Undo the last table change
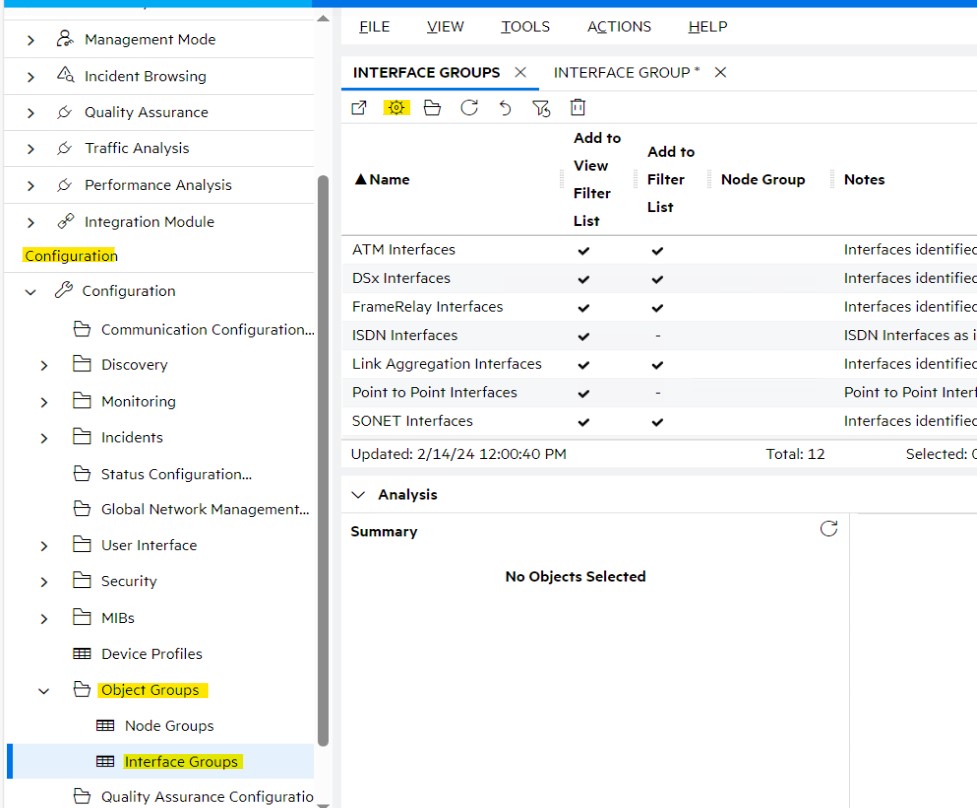Viewport: 977px width, 808px height. pos(505,107)
